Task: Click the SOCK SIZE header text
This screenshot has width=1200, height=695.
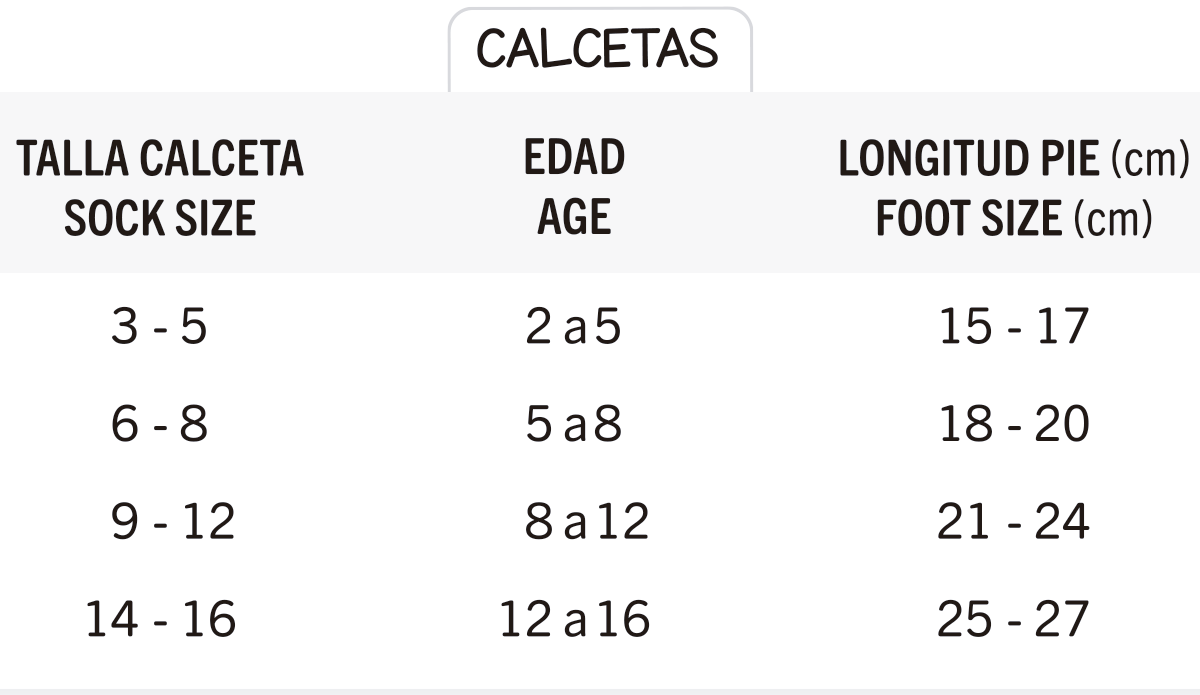Action: (x=160, y=217)
